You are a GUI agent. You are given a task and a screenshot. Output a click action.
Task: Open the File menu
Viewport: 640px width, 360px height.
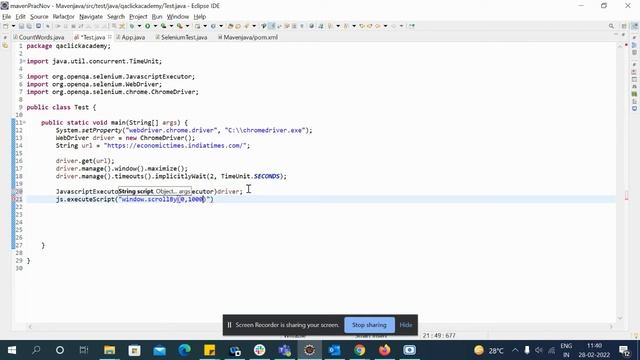click(x=7, y=17)
